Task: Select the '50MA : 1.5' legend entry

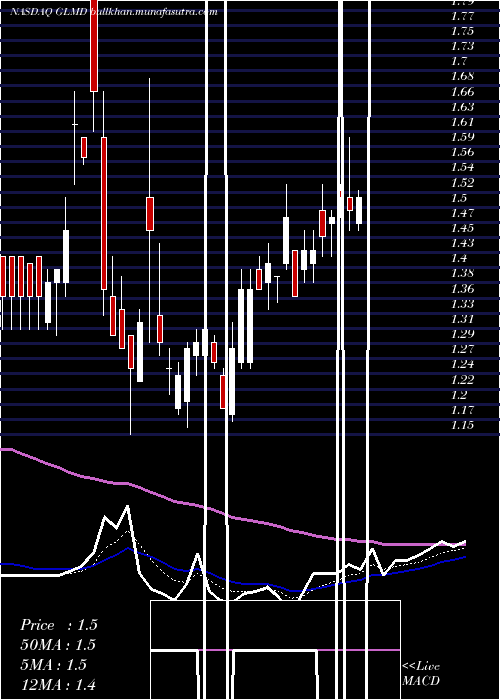Action: tap(58, 645)
